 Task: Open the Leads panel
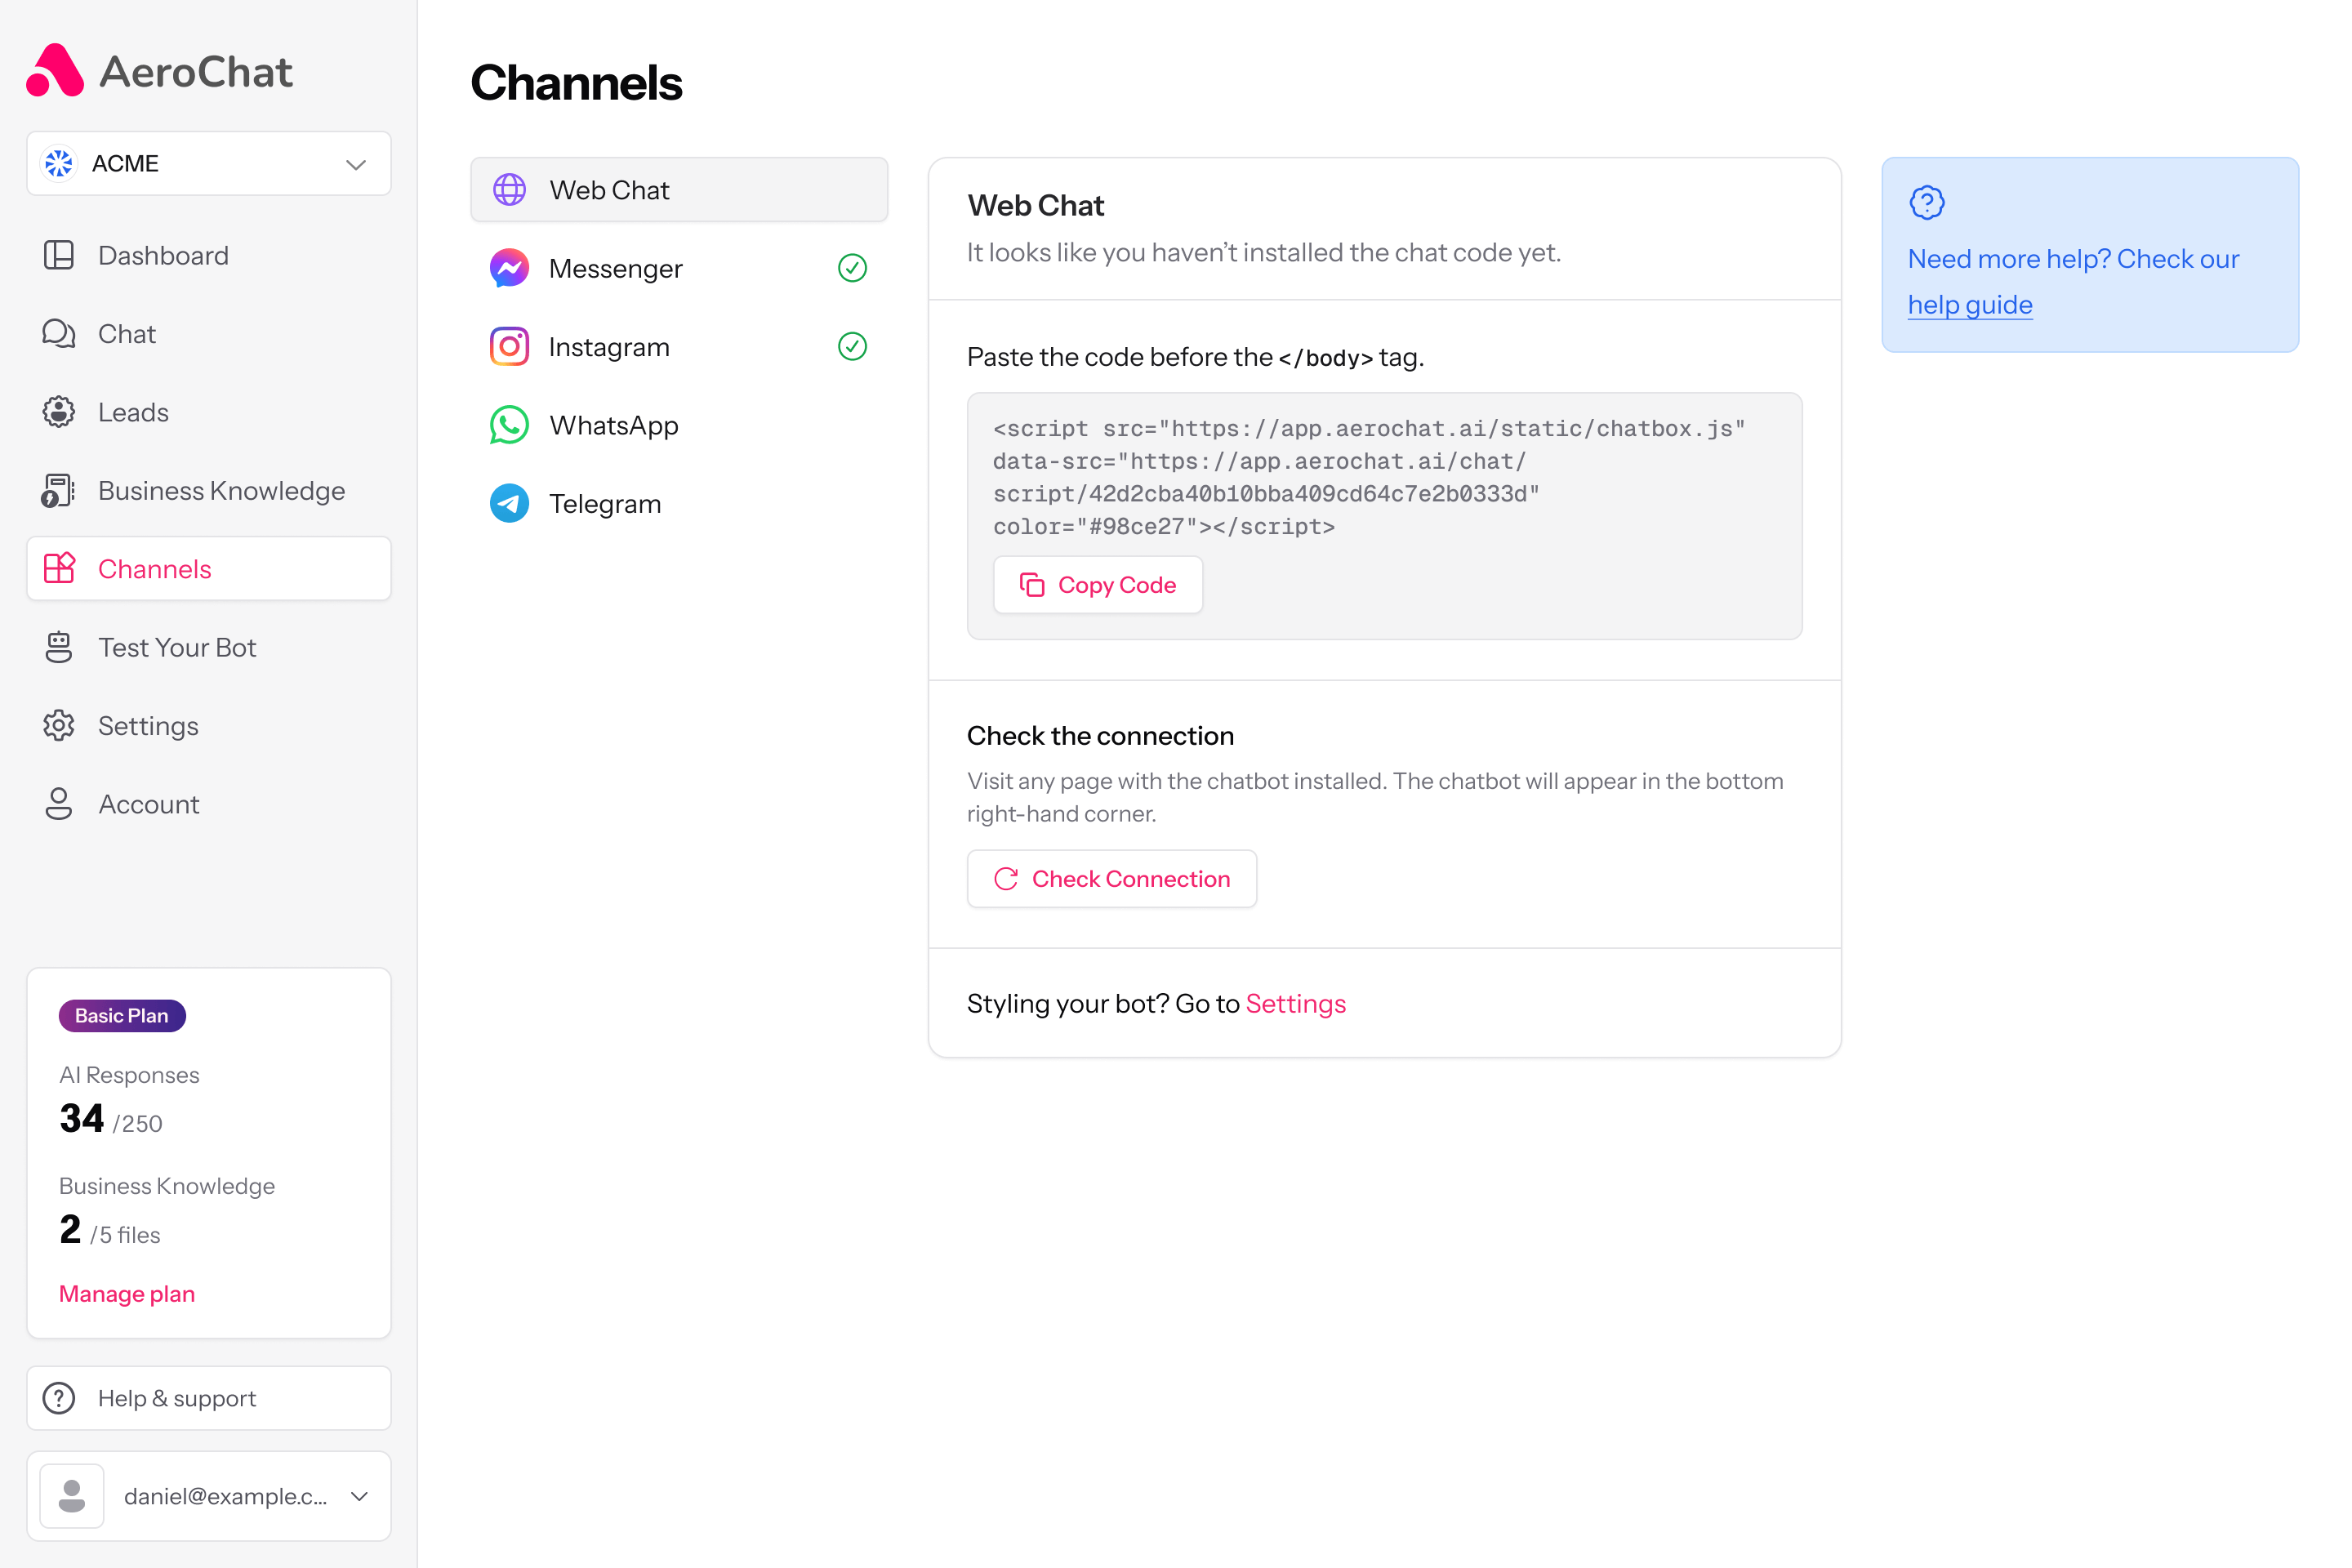pos(133,411)
